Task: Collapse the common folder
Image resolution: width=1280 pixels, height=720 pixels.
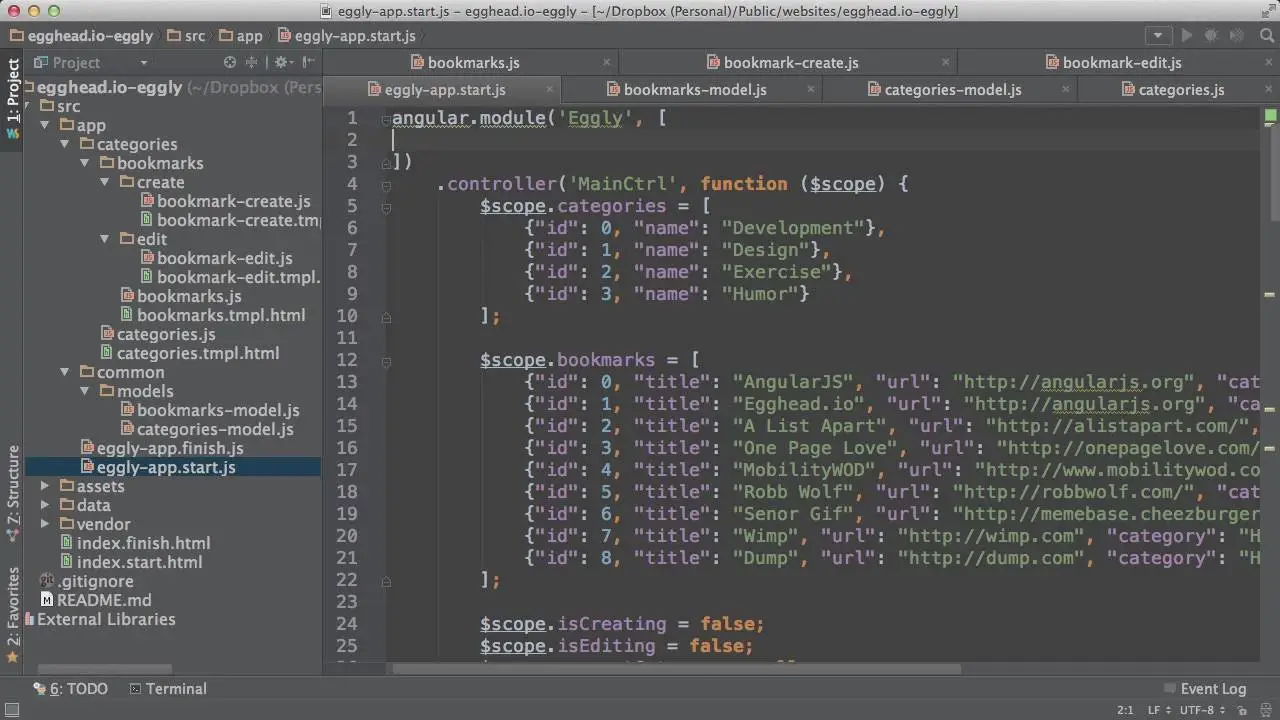Action: (65, 372)
